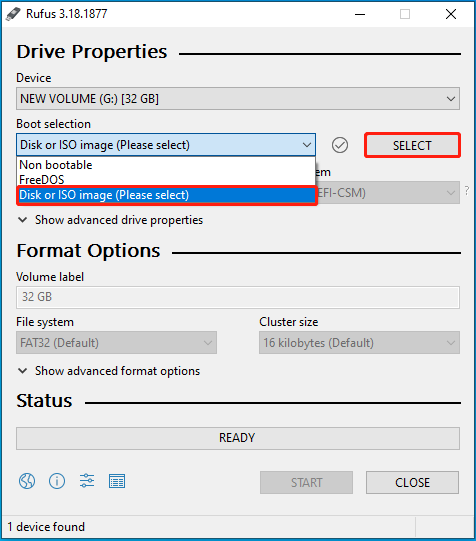Click the Volume label input field
This screenshot has height=541, width=476.
238,297
